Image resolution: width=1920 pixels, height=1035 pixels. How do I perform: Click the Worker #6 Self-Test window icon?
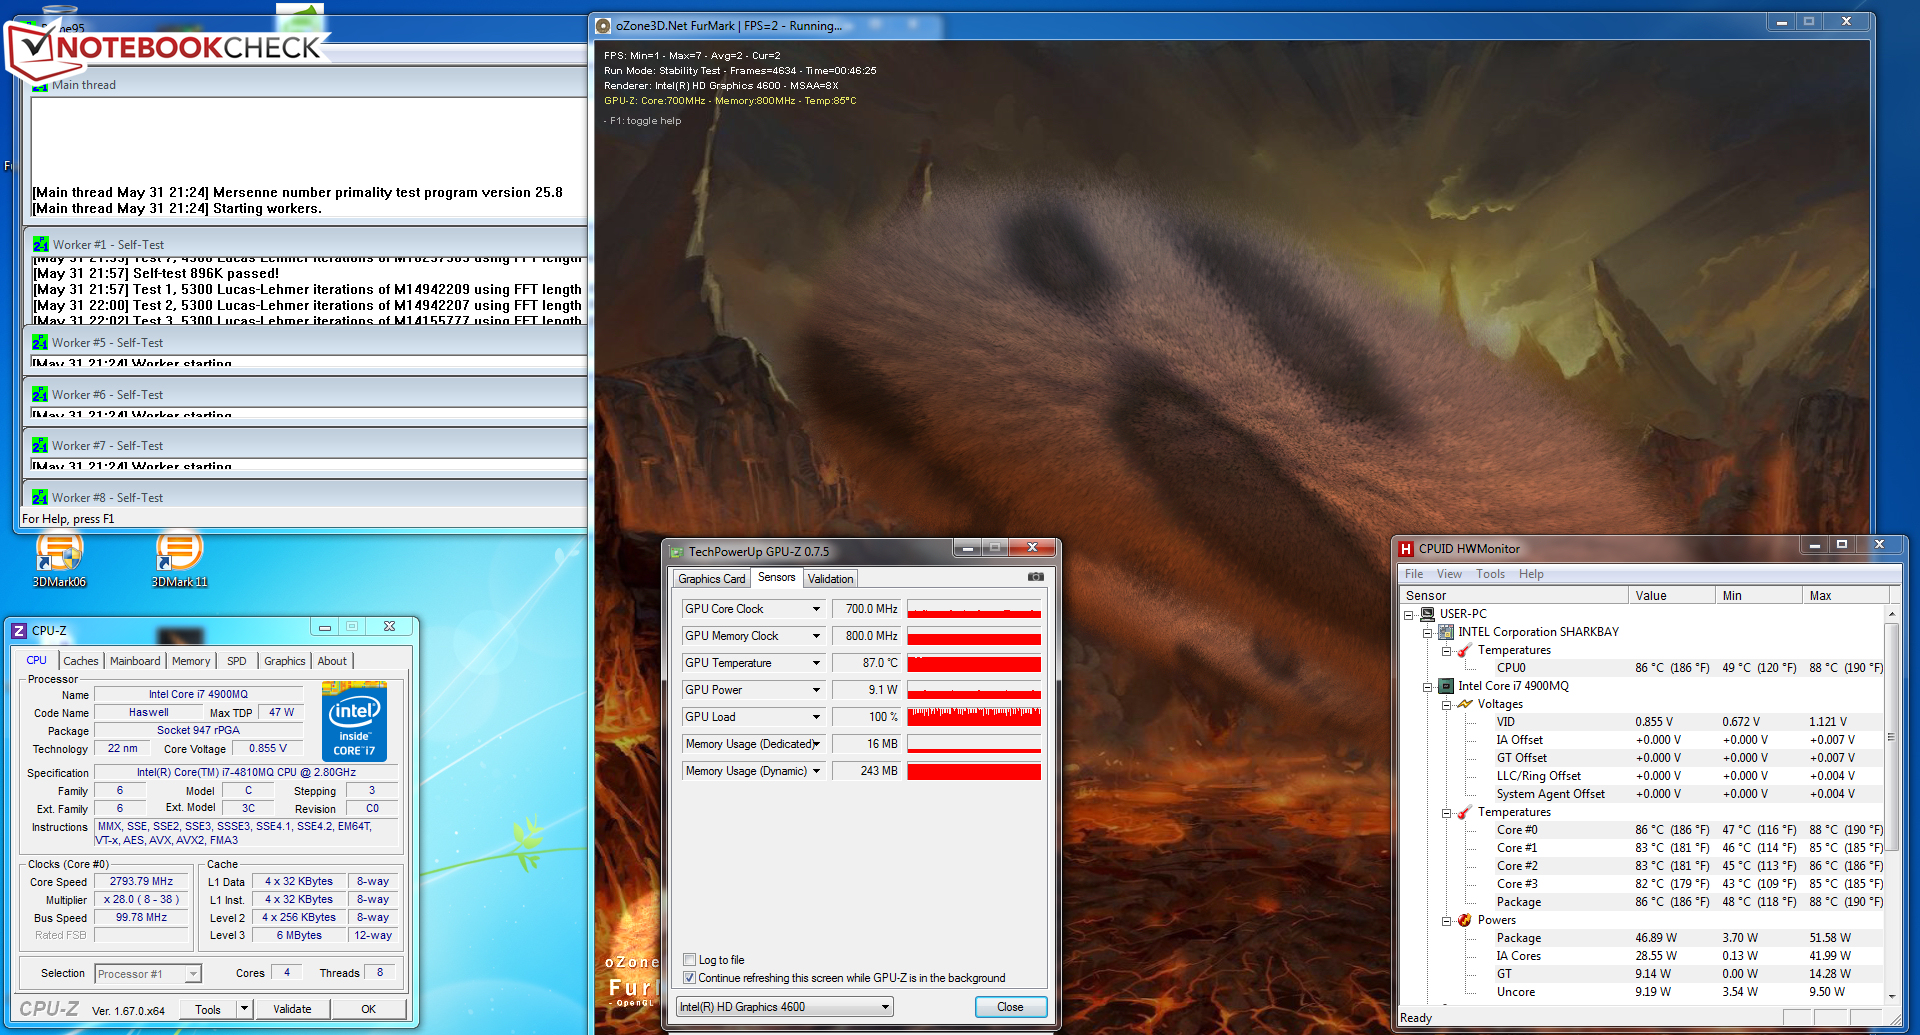point(40,394)
